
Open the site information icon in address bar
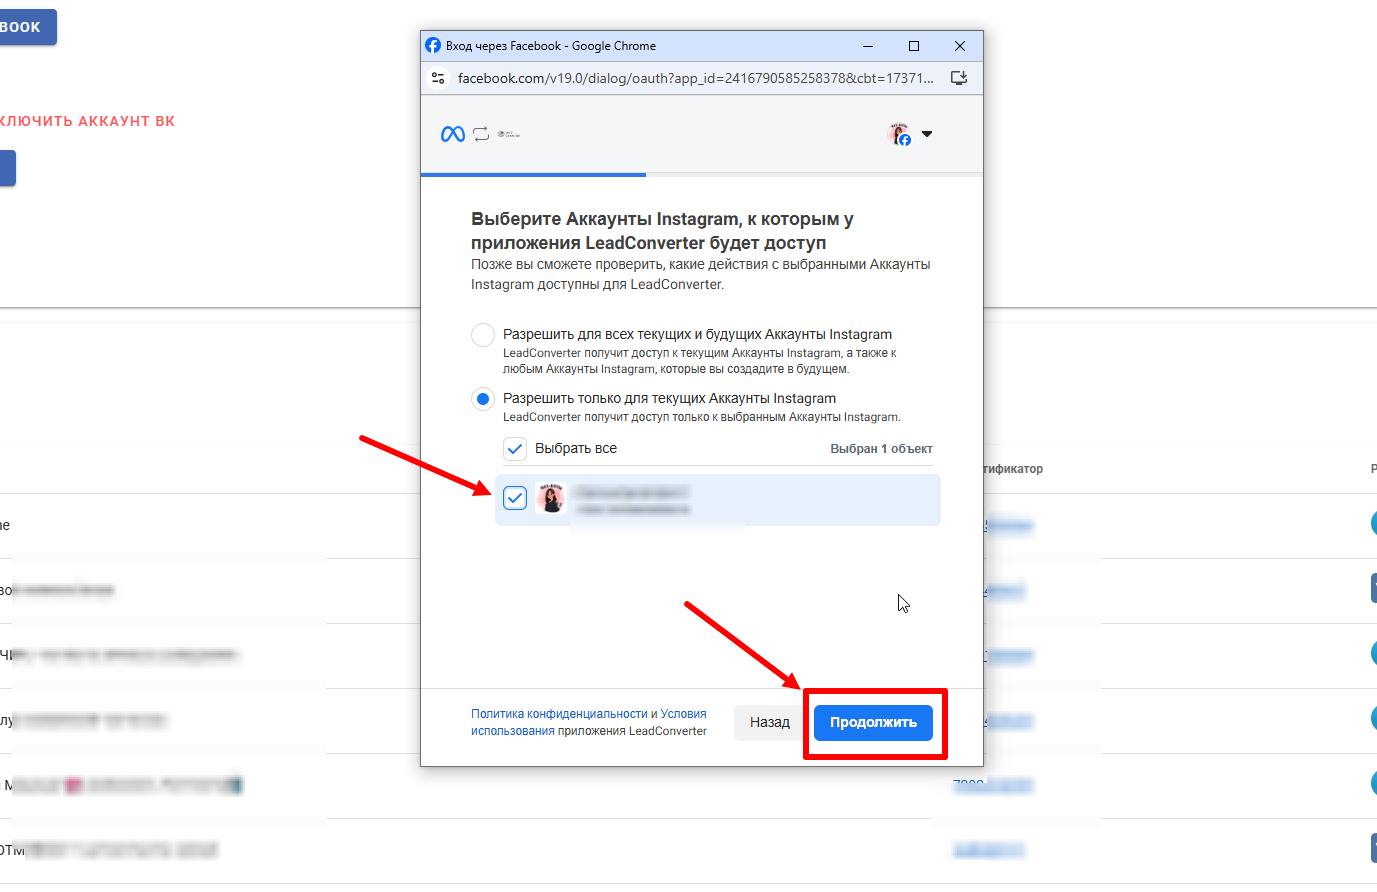(x=438, y=78)
